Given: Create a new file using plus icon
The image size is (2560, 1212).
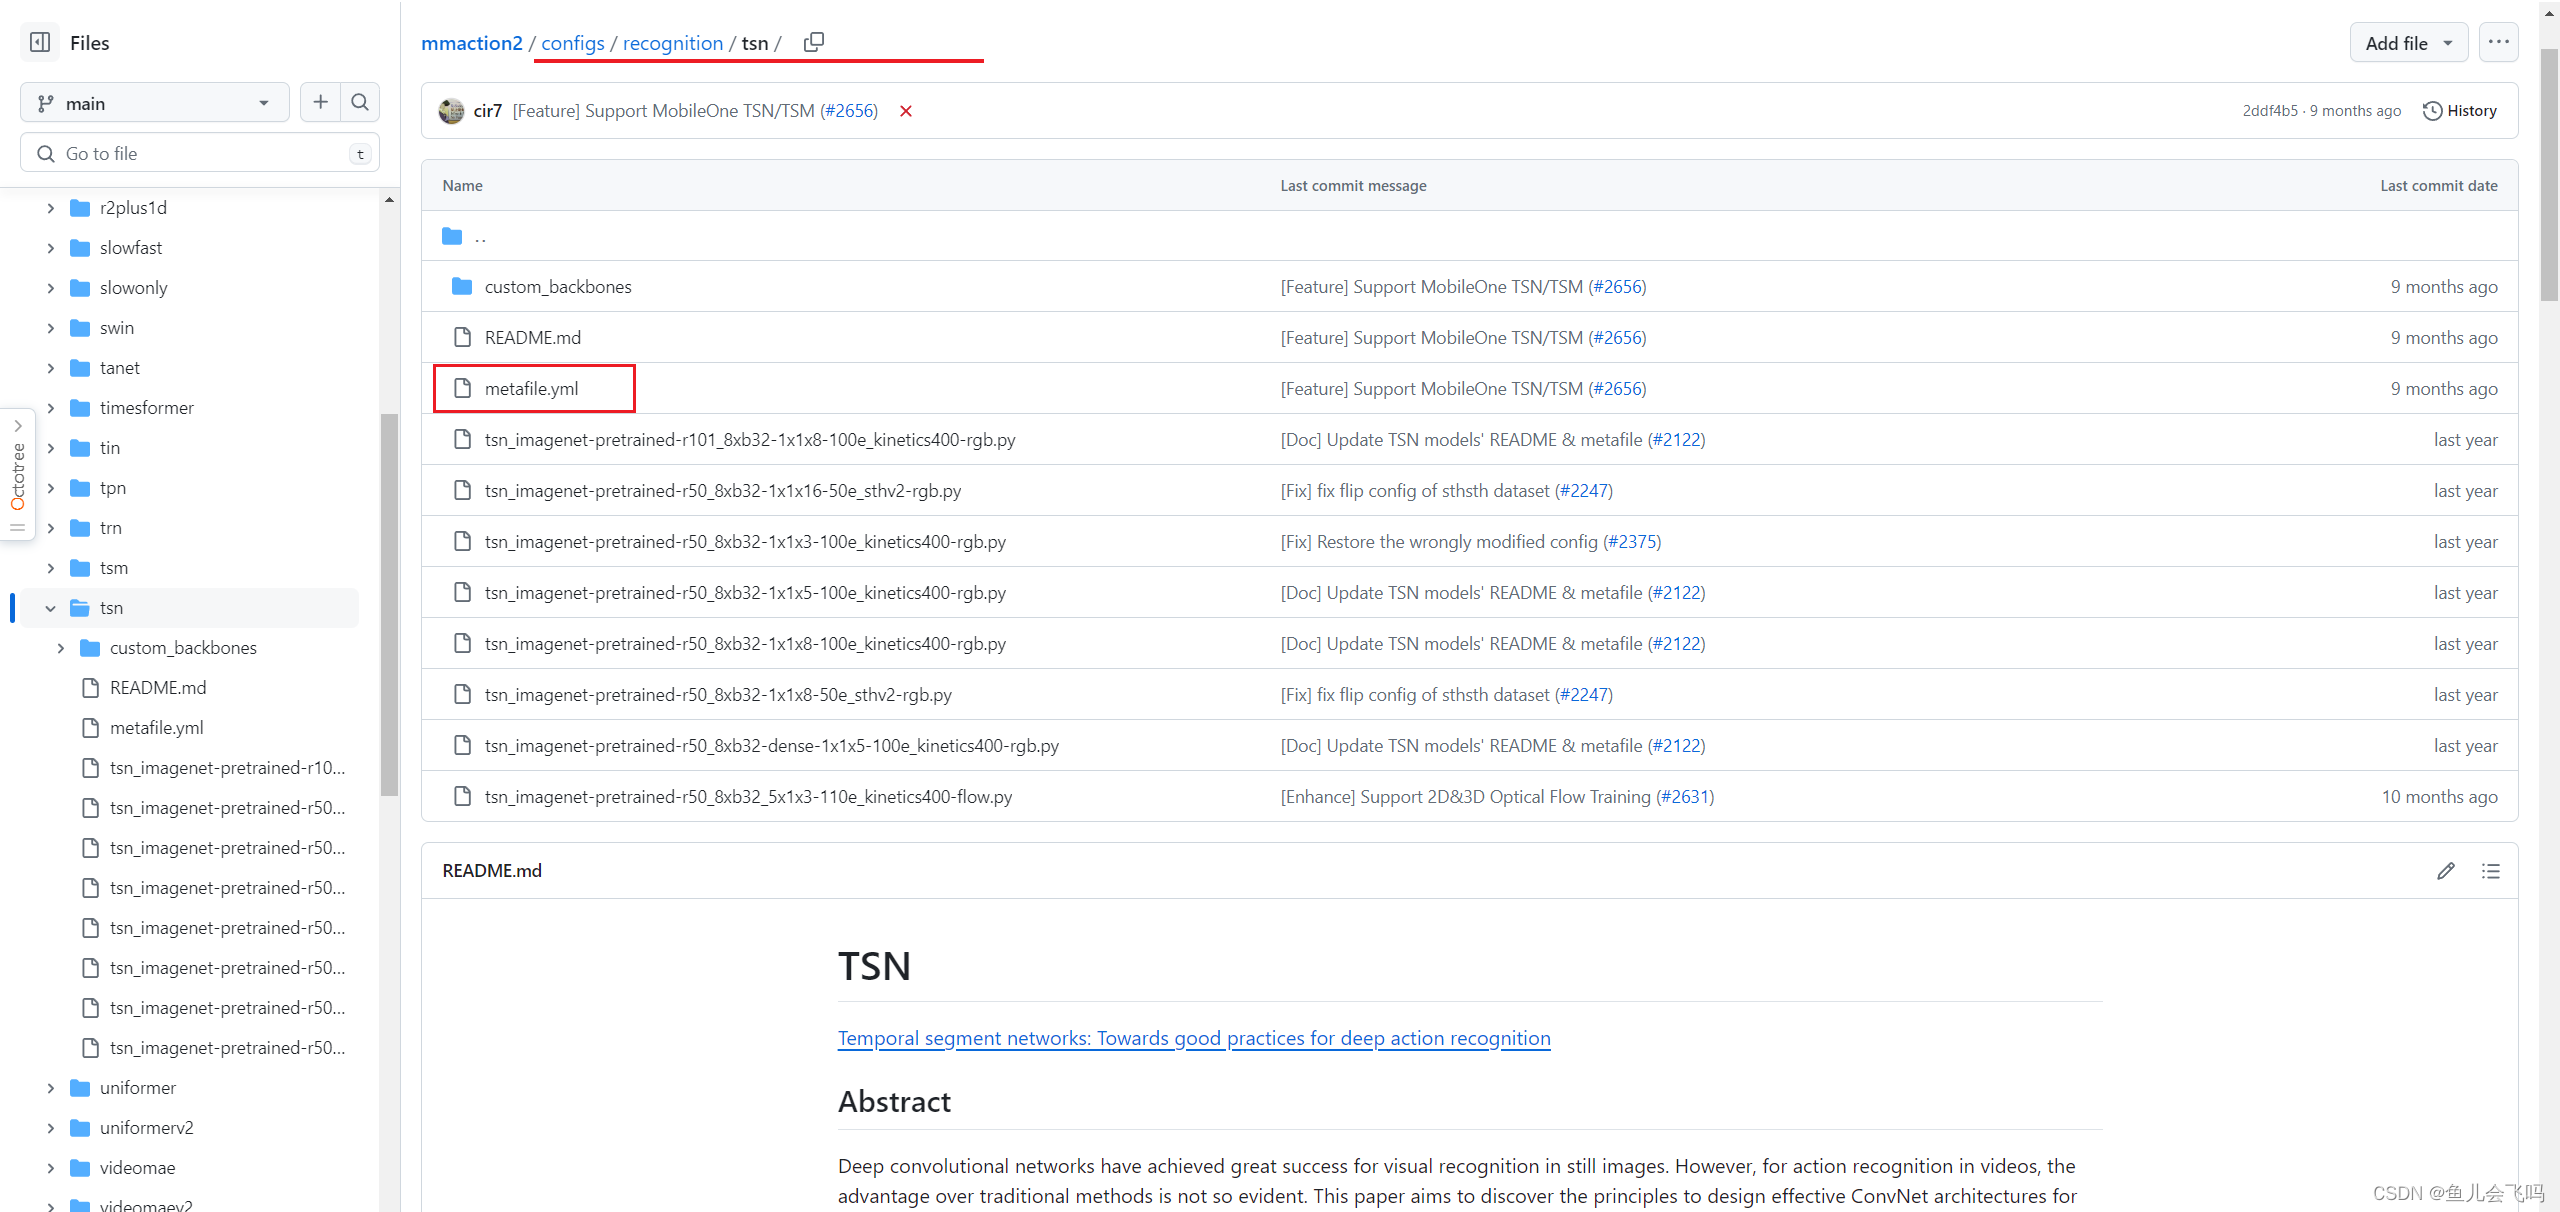Looking at the screenshot, I should click(x=319, y=102).
